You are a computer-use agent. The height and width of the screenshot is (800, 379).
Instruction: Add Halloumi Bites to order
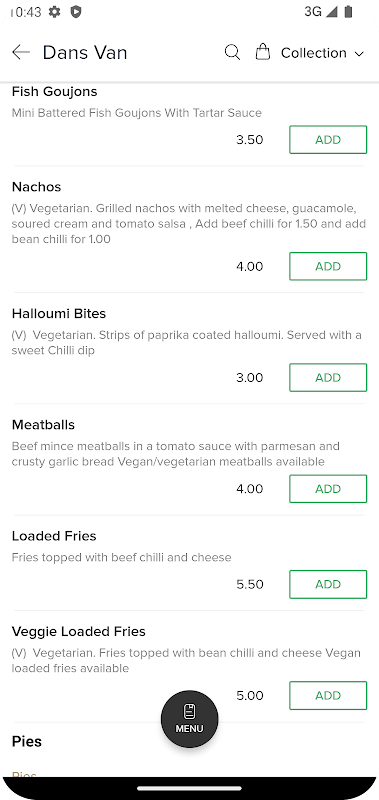click(328, 378)
